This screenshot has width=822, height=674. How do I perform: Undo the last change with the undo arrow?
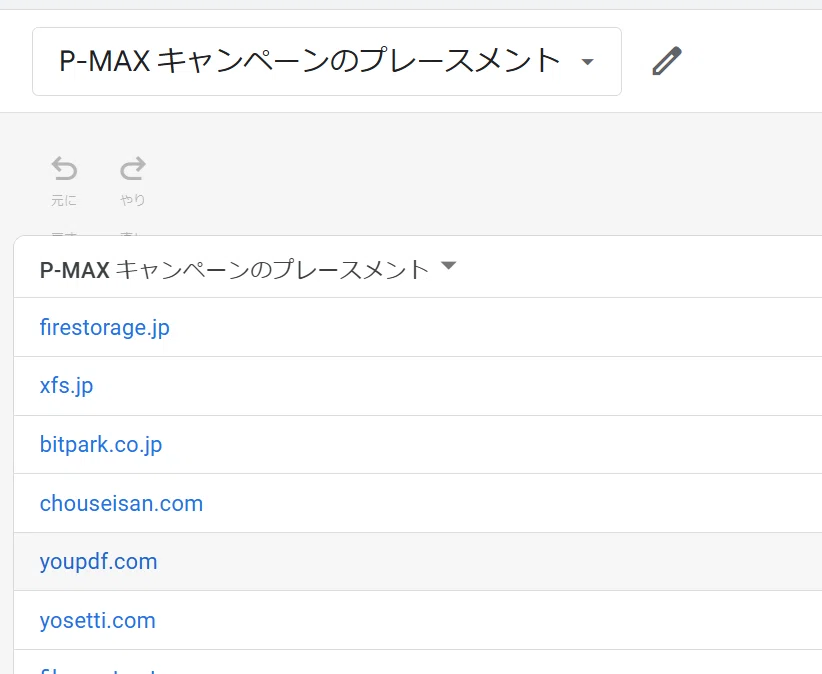point(64,168)
